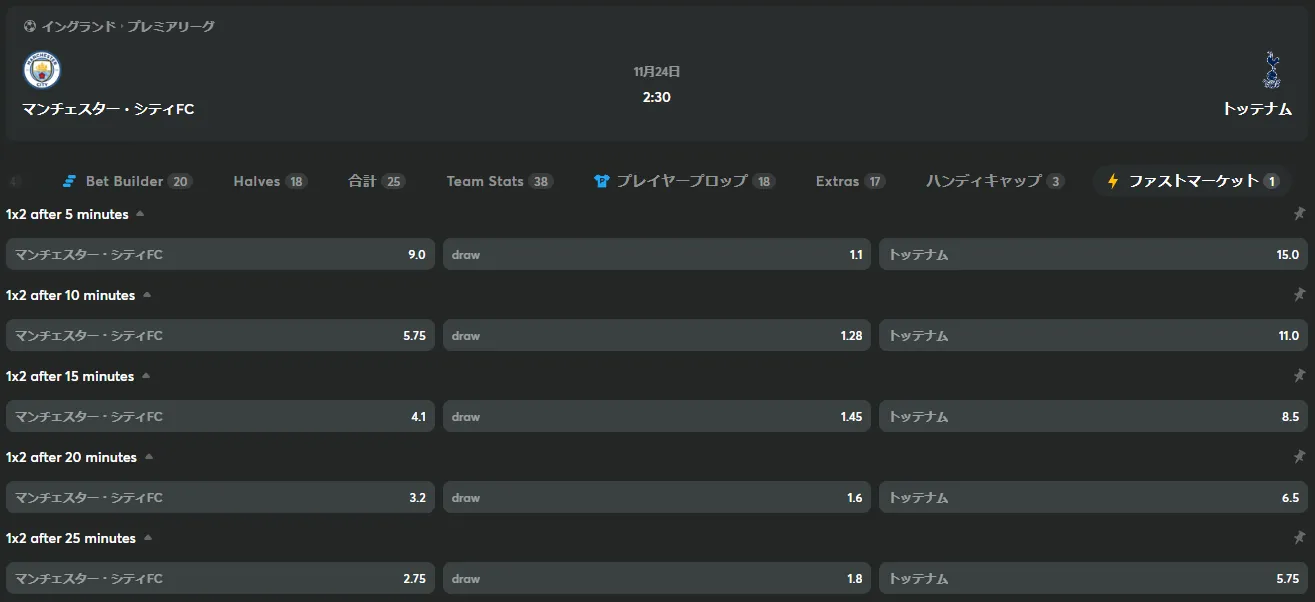Open the Halves tab

pyautogui.click(x=270, y=181)
